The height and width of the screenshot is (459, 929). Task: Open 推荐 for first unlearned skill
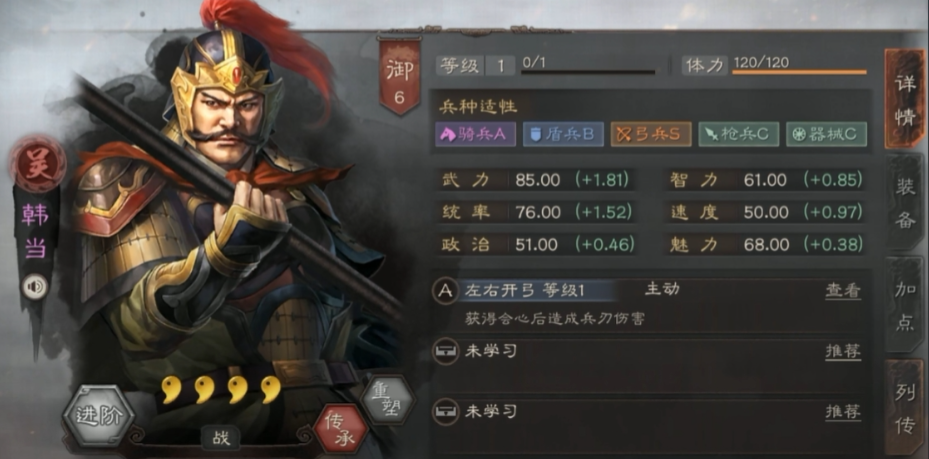(x=843, y=351)
